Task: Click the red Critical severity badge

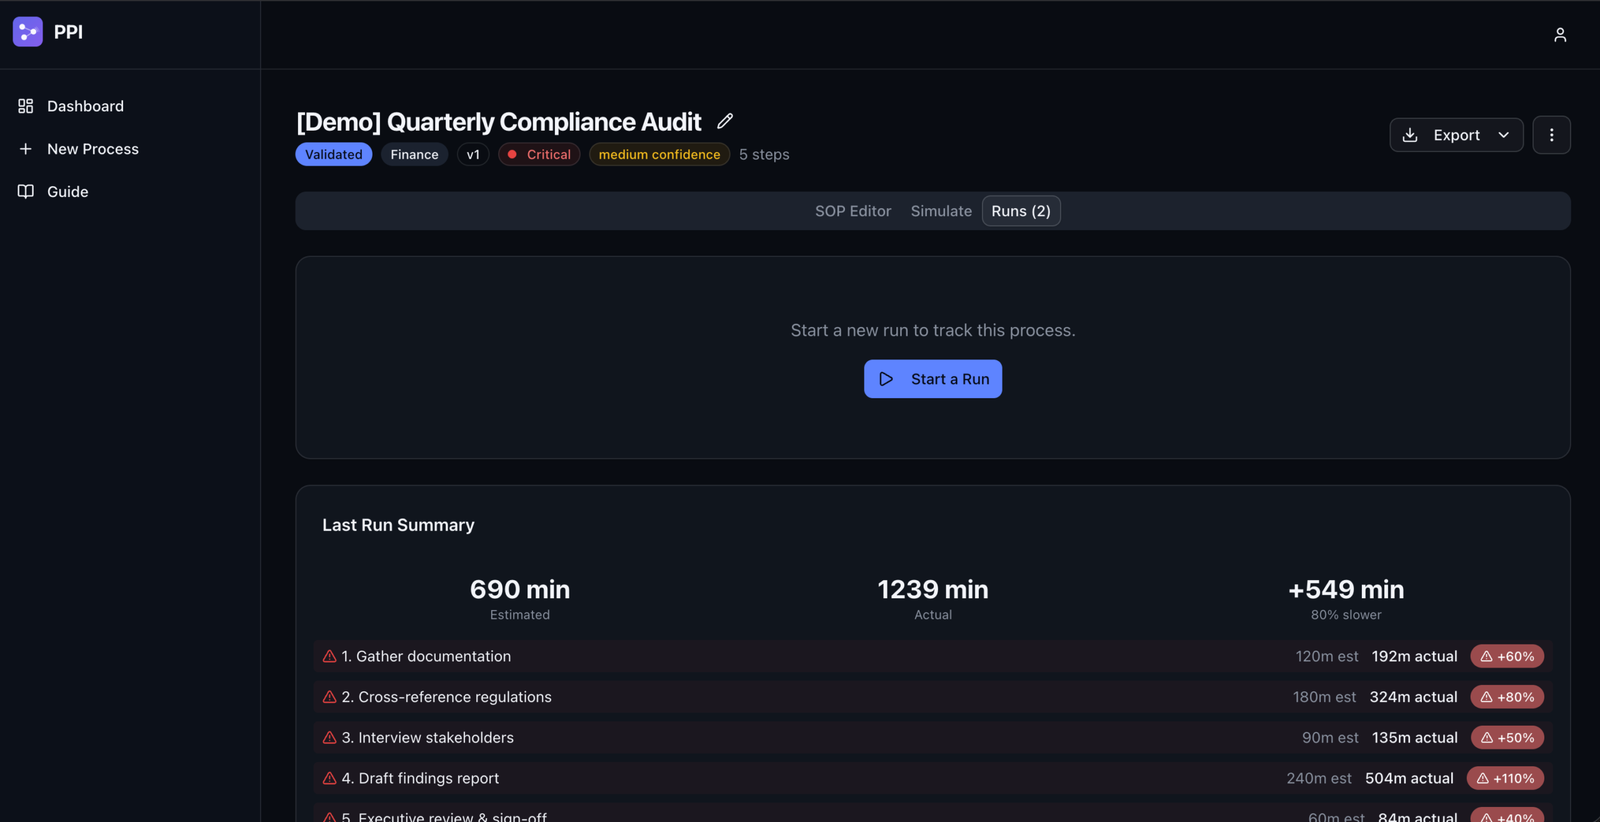Action: click(539, 154)
